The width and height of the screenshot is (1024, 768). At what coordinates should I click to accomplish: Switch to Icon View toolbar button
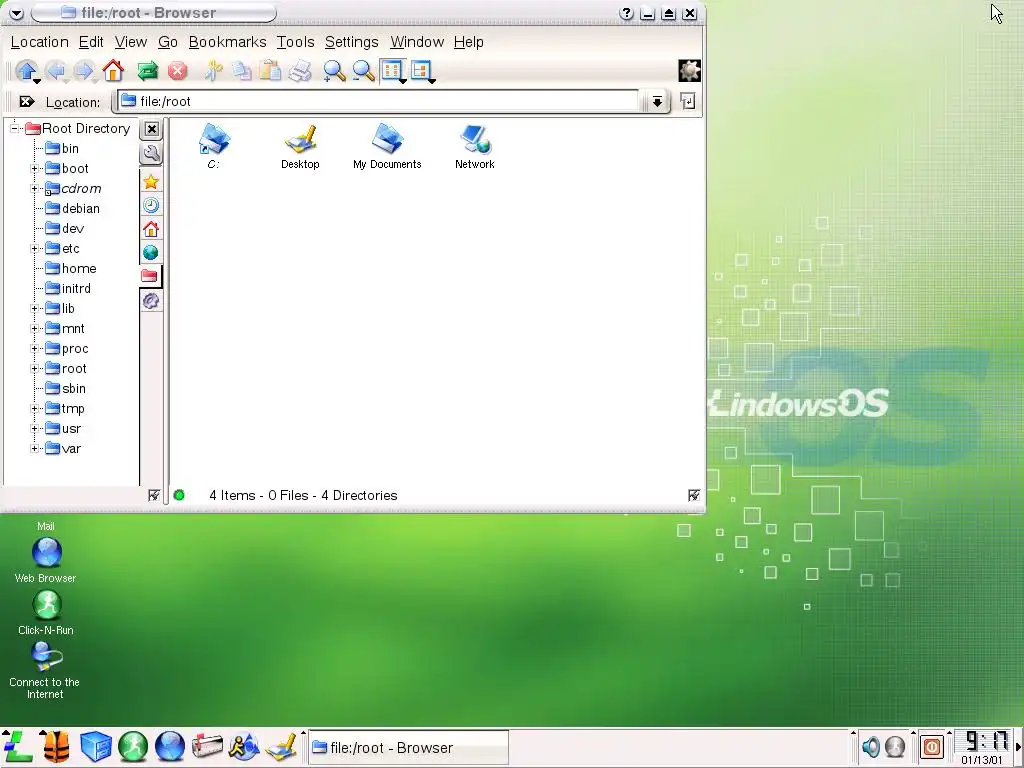coord(393,71)
